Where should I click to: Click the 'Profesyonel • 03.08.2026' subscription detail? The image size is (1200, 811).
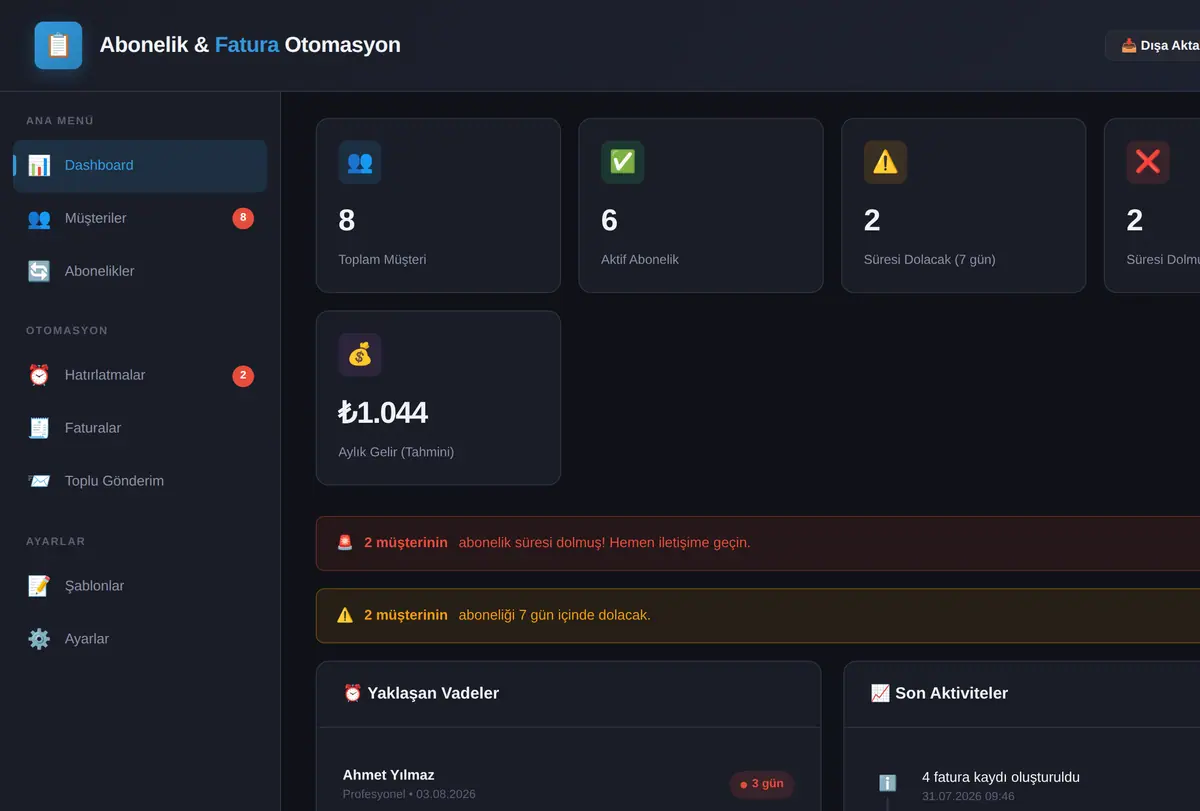pyautogui.click(x=409, y=795)
